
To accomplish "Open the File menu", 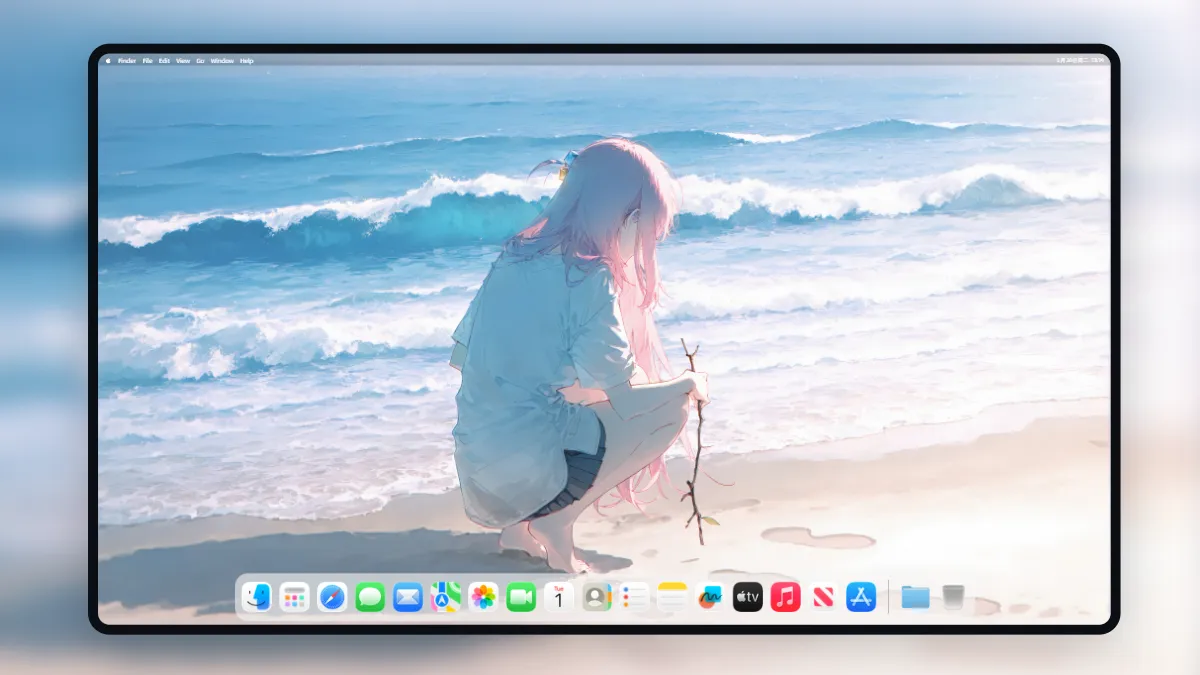I will click(x=147, y=61).
